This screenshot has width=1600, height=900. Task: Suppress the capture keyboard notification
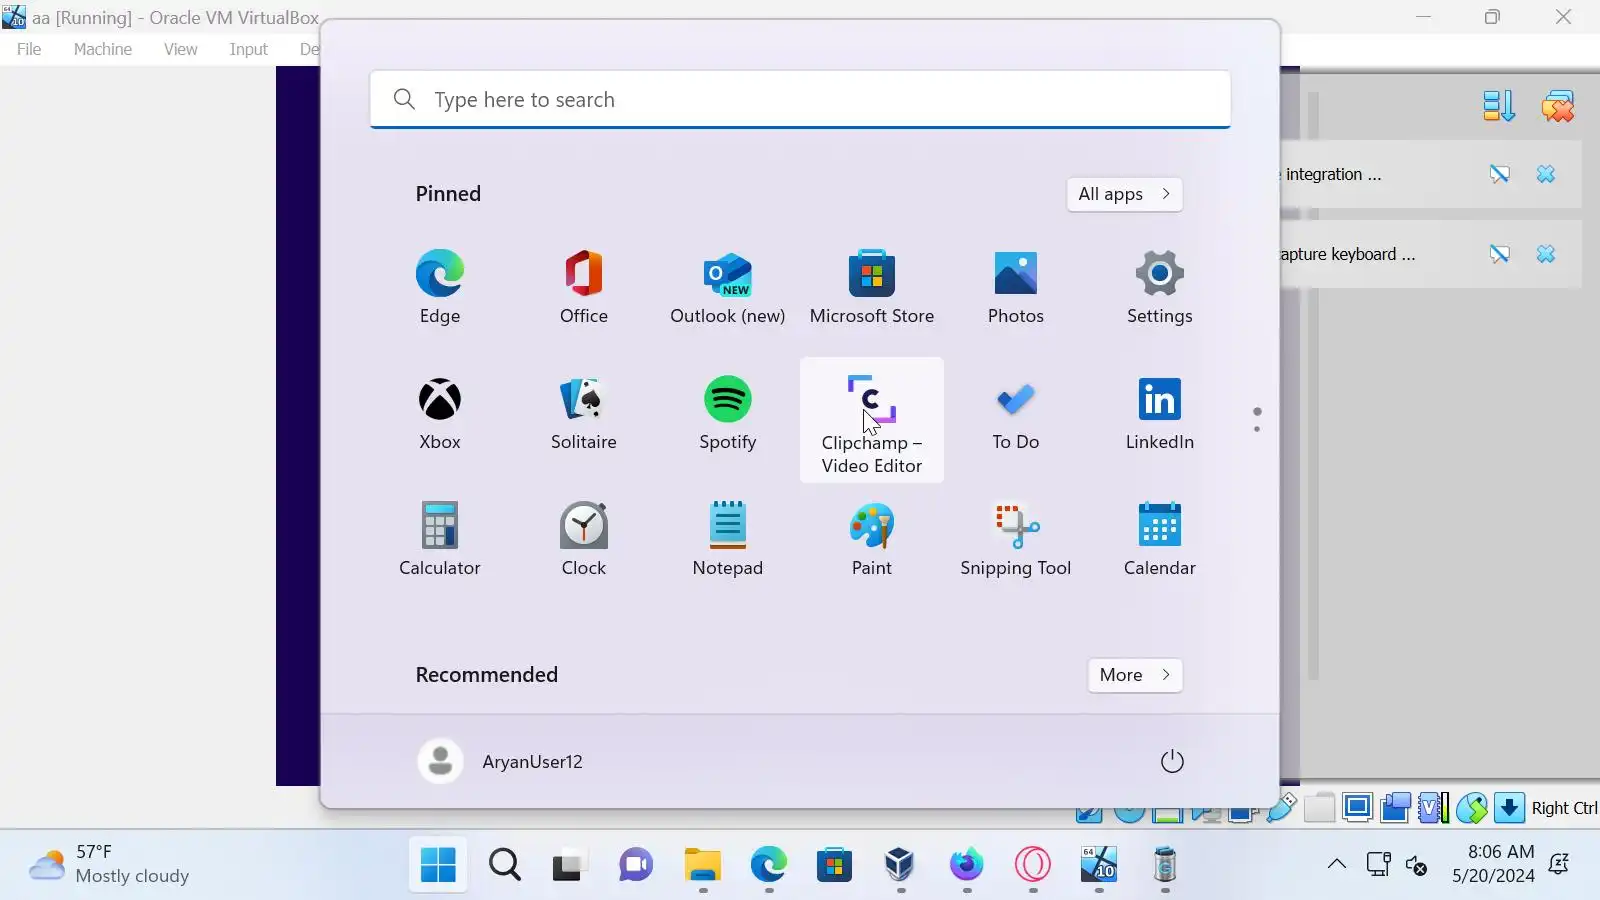click(1499, 254)
